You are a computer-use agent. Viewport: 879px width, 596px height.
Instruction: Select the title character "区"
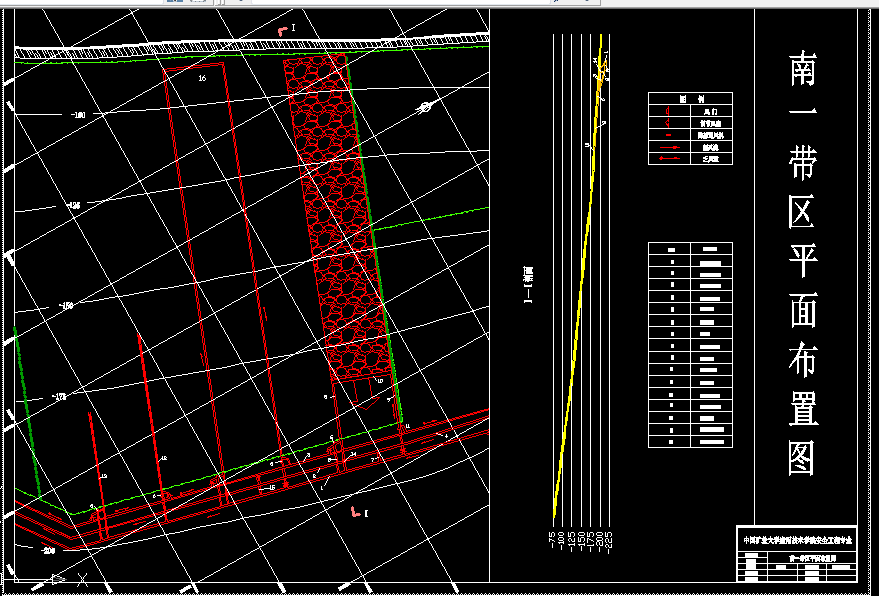(803, 212)
